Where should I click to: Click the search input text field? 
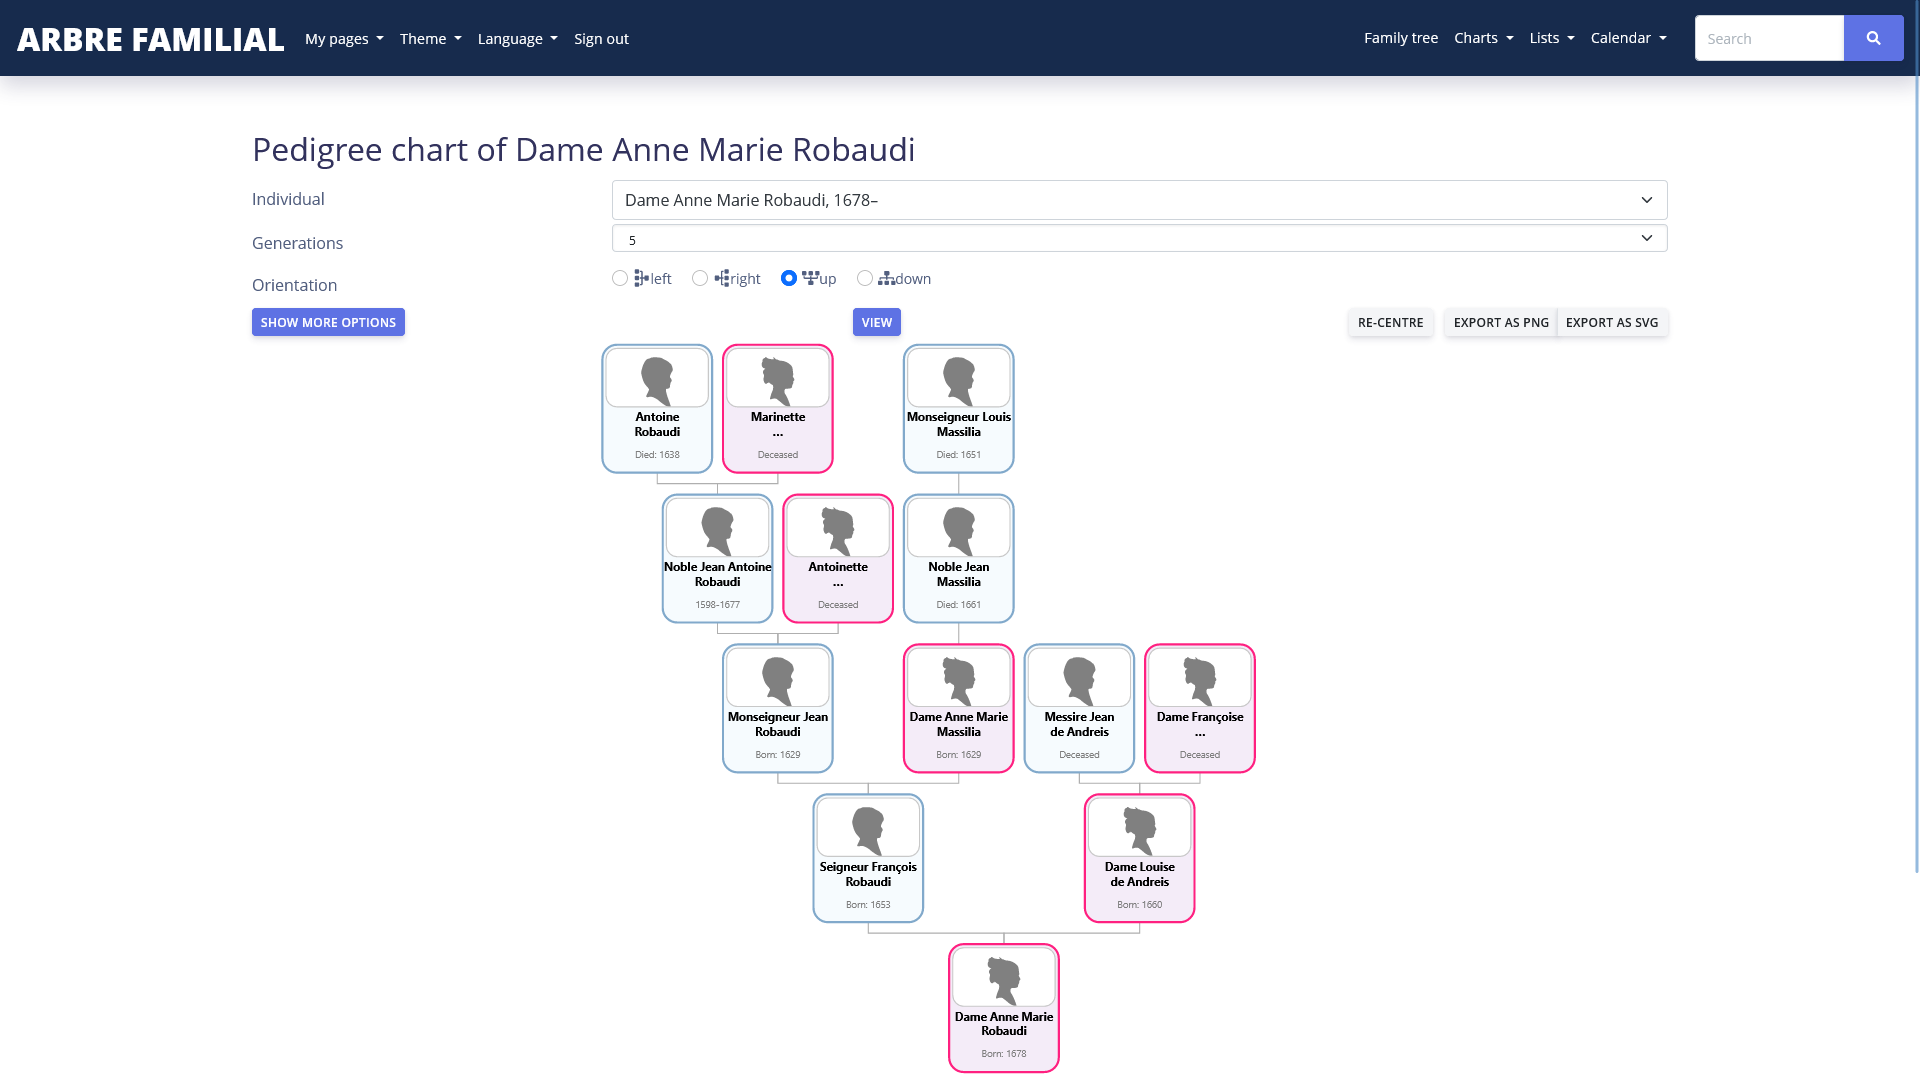click(x=1770, y=38)
